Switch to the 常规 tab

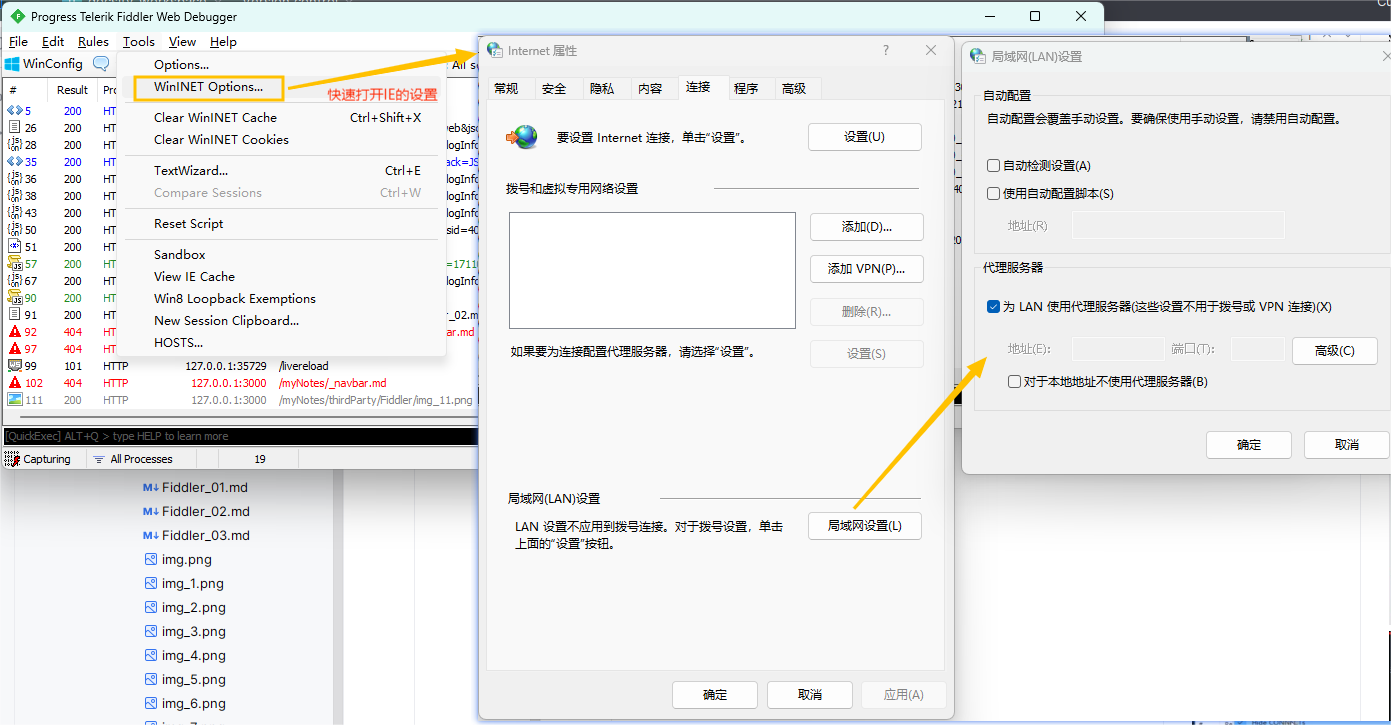pos(507,88)
